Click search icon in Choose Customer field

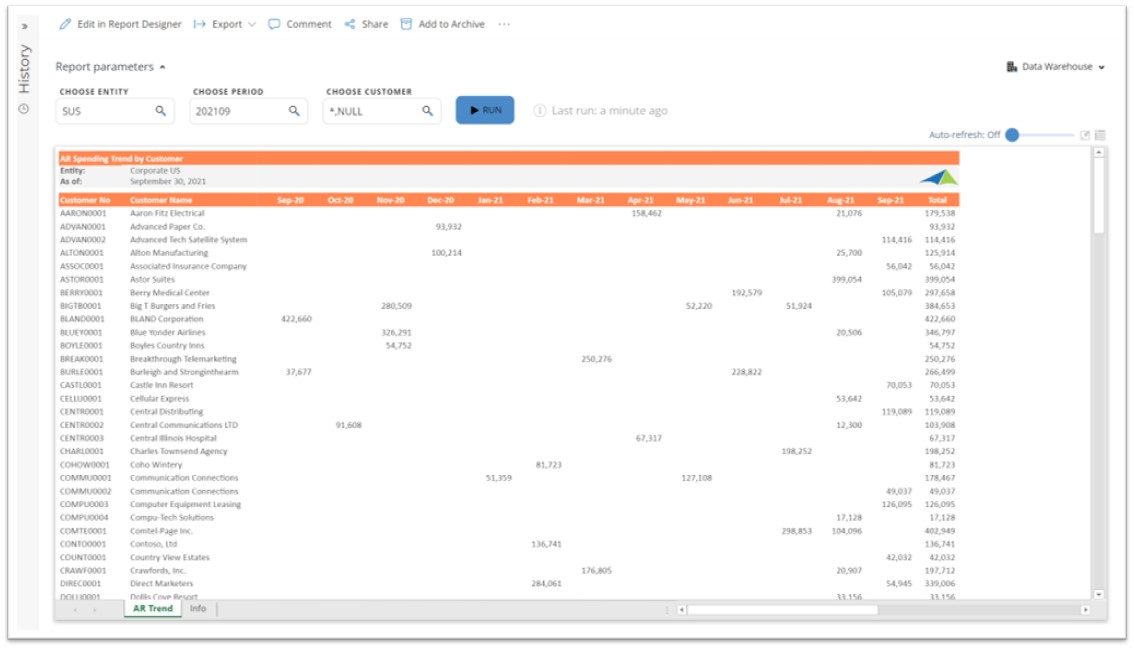coord(427,111)
